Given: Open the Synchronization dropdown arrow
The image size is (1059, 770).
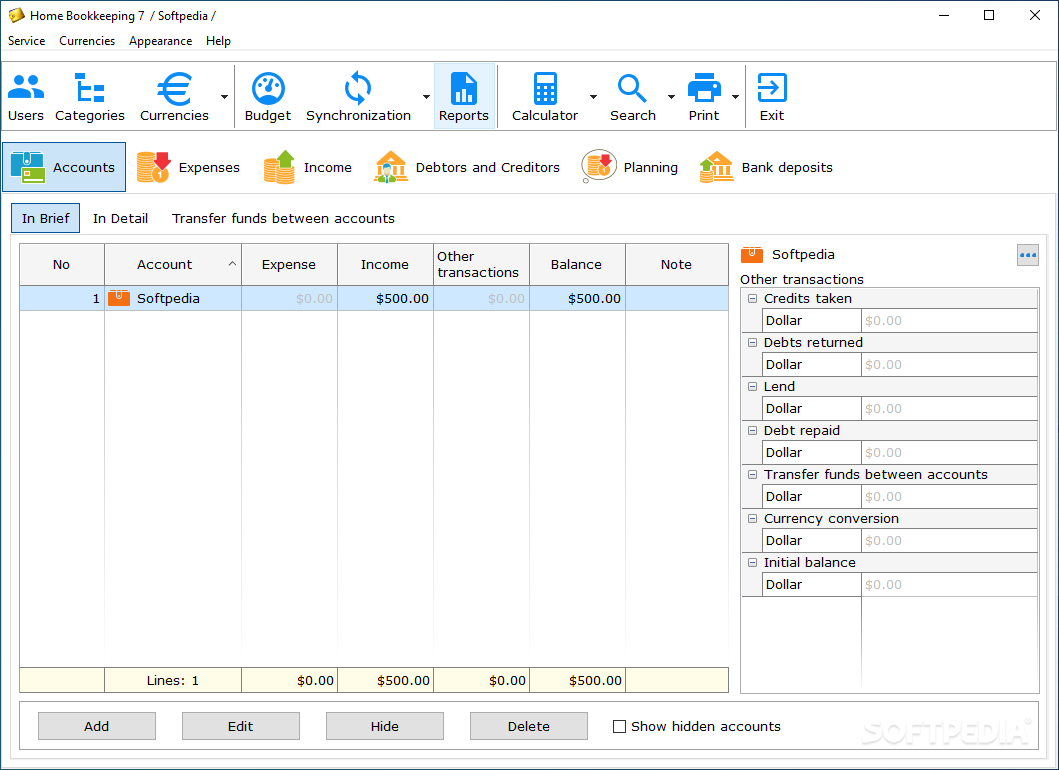Looking at the screenshot, I should pyautogui.click(x=426, y=97).
